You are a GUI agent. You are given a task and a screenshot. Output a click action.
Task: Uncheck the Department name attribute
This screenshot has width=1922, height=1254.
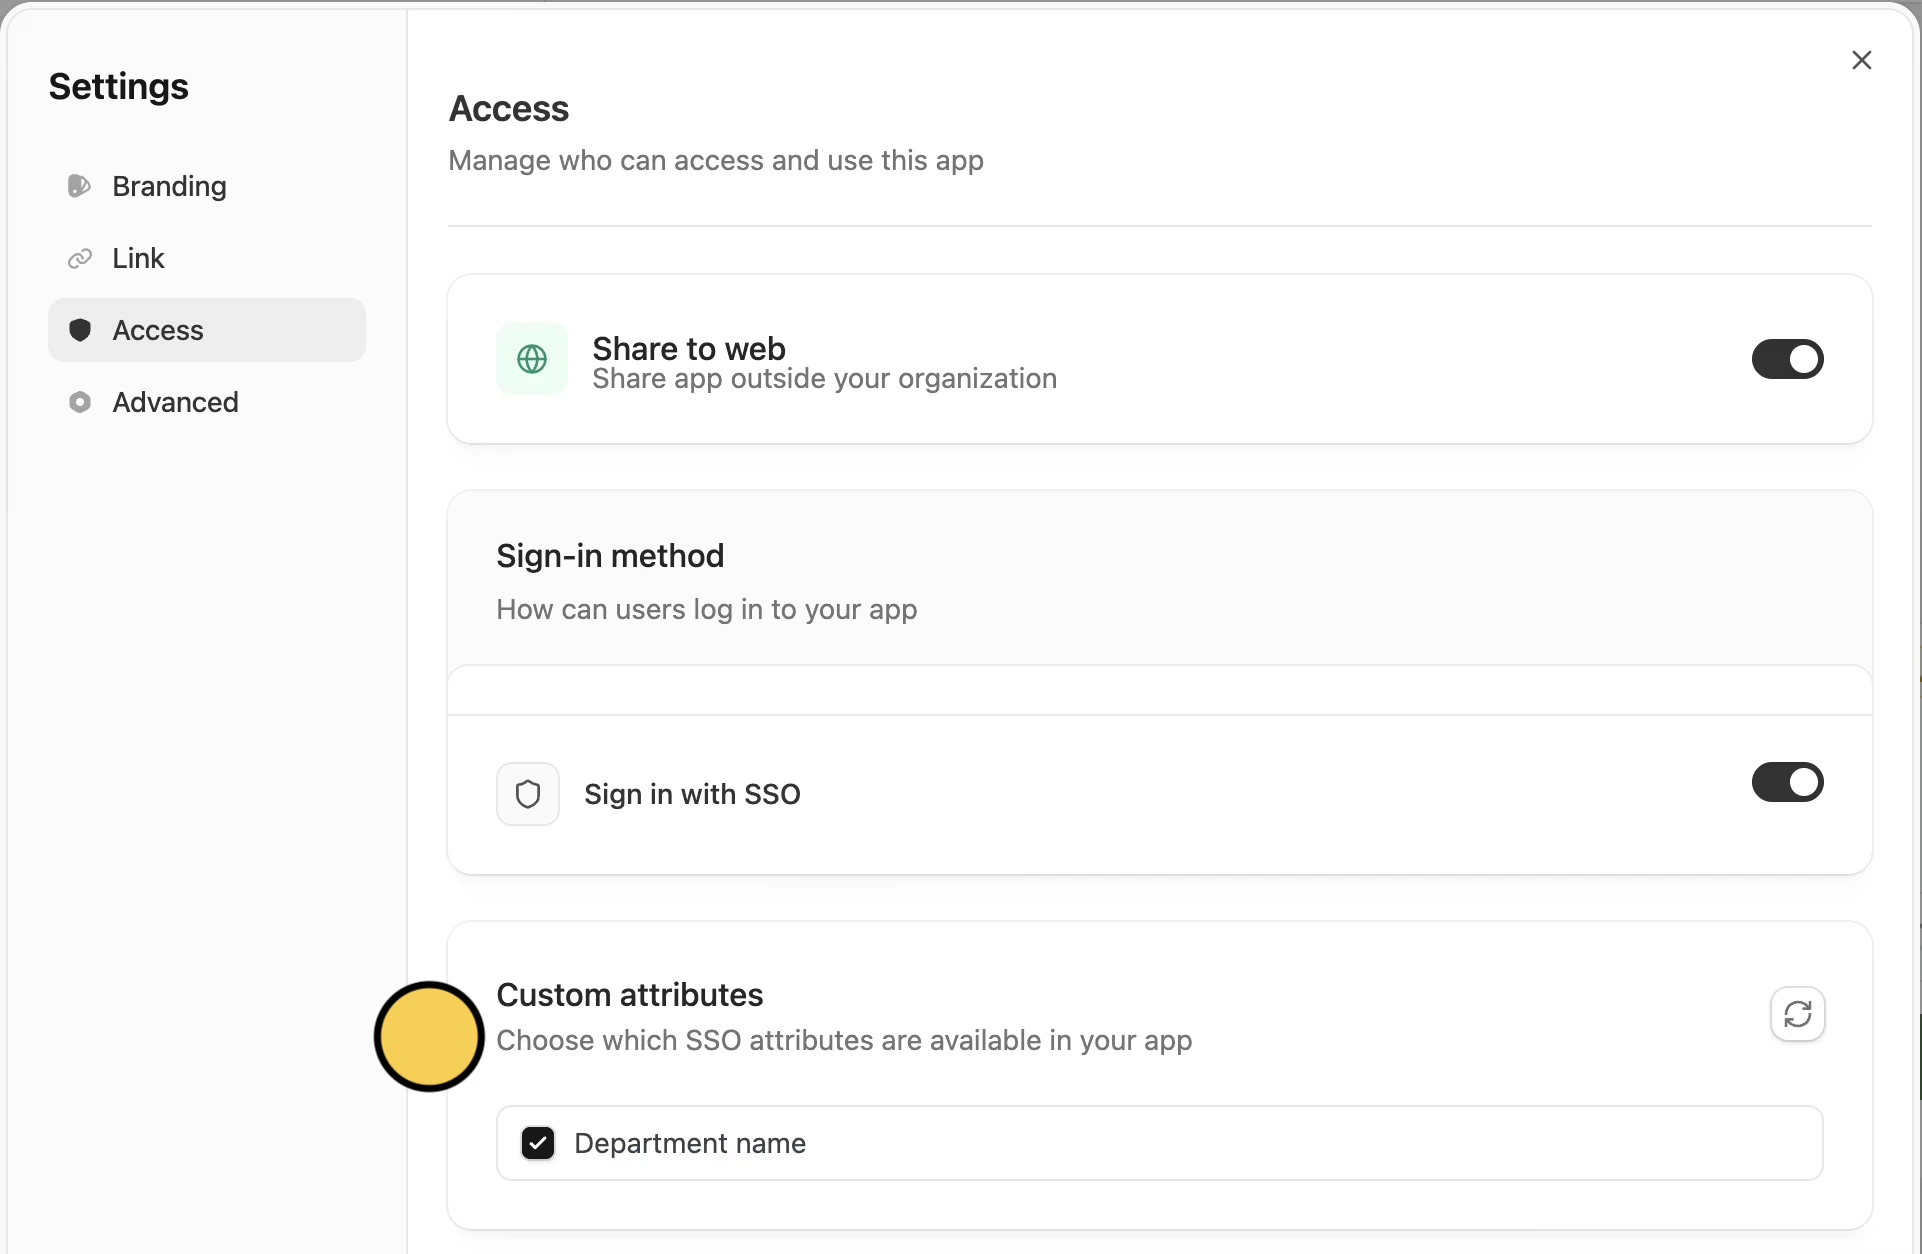[538, 1143]
